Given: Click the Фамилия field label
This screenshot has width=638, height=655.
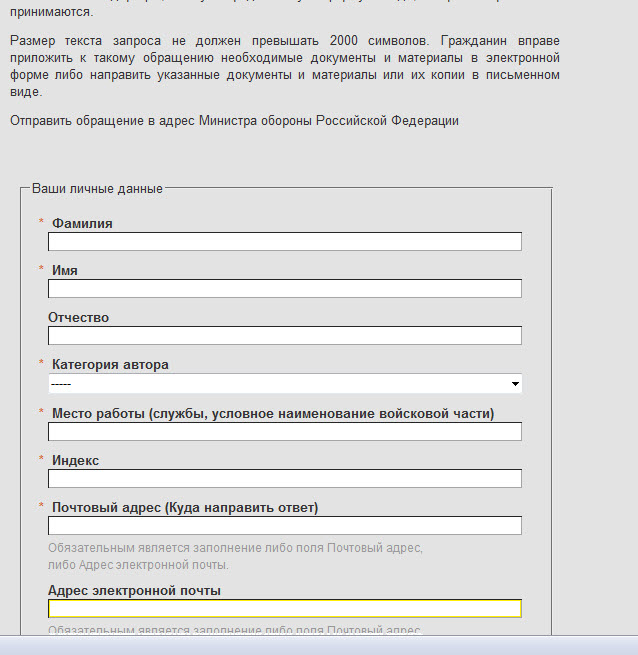Looking at the screenshot, I should click(x=82, y=224).
